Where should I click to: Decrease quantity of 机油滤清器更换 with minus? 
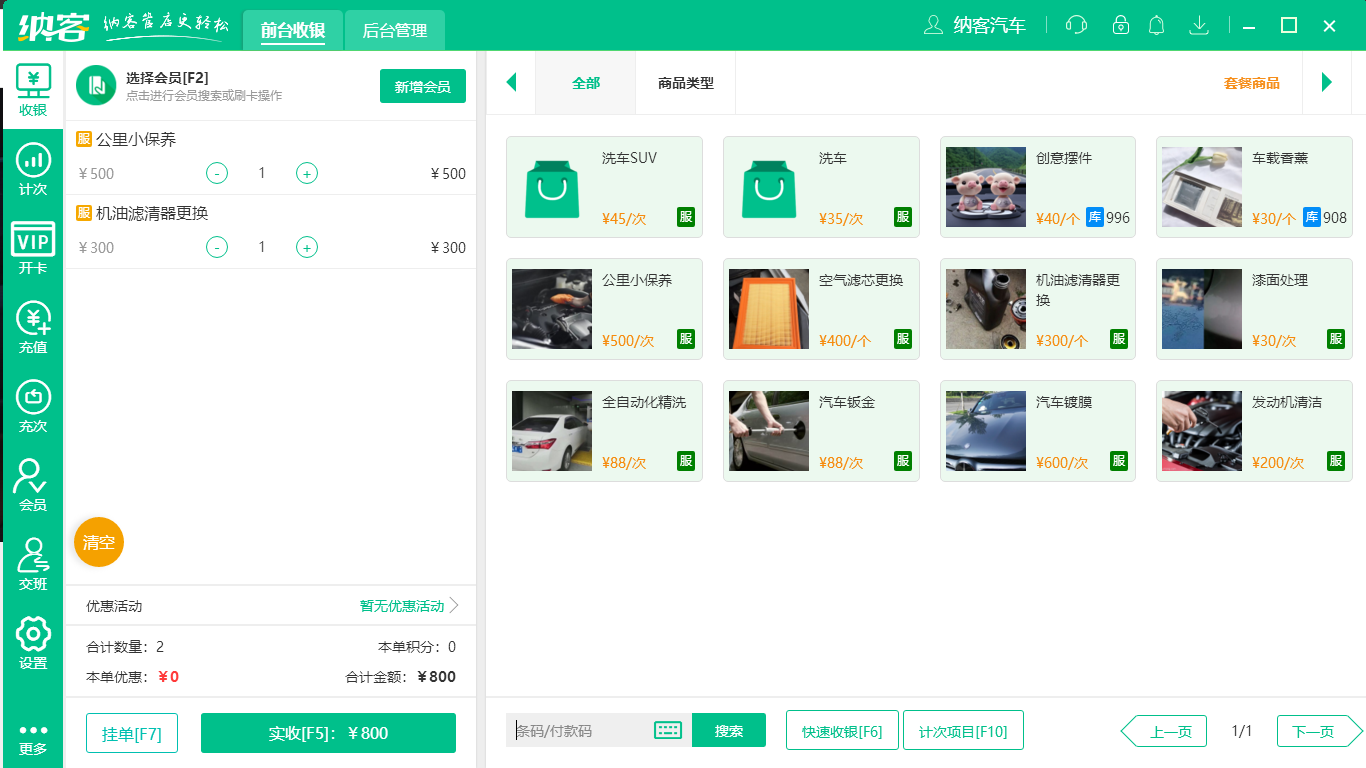coord(217,247)
